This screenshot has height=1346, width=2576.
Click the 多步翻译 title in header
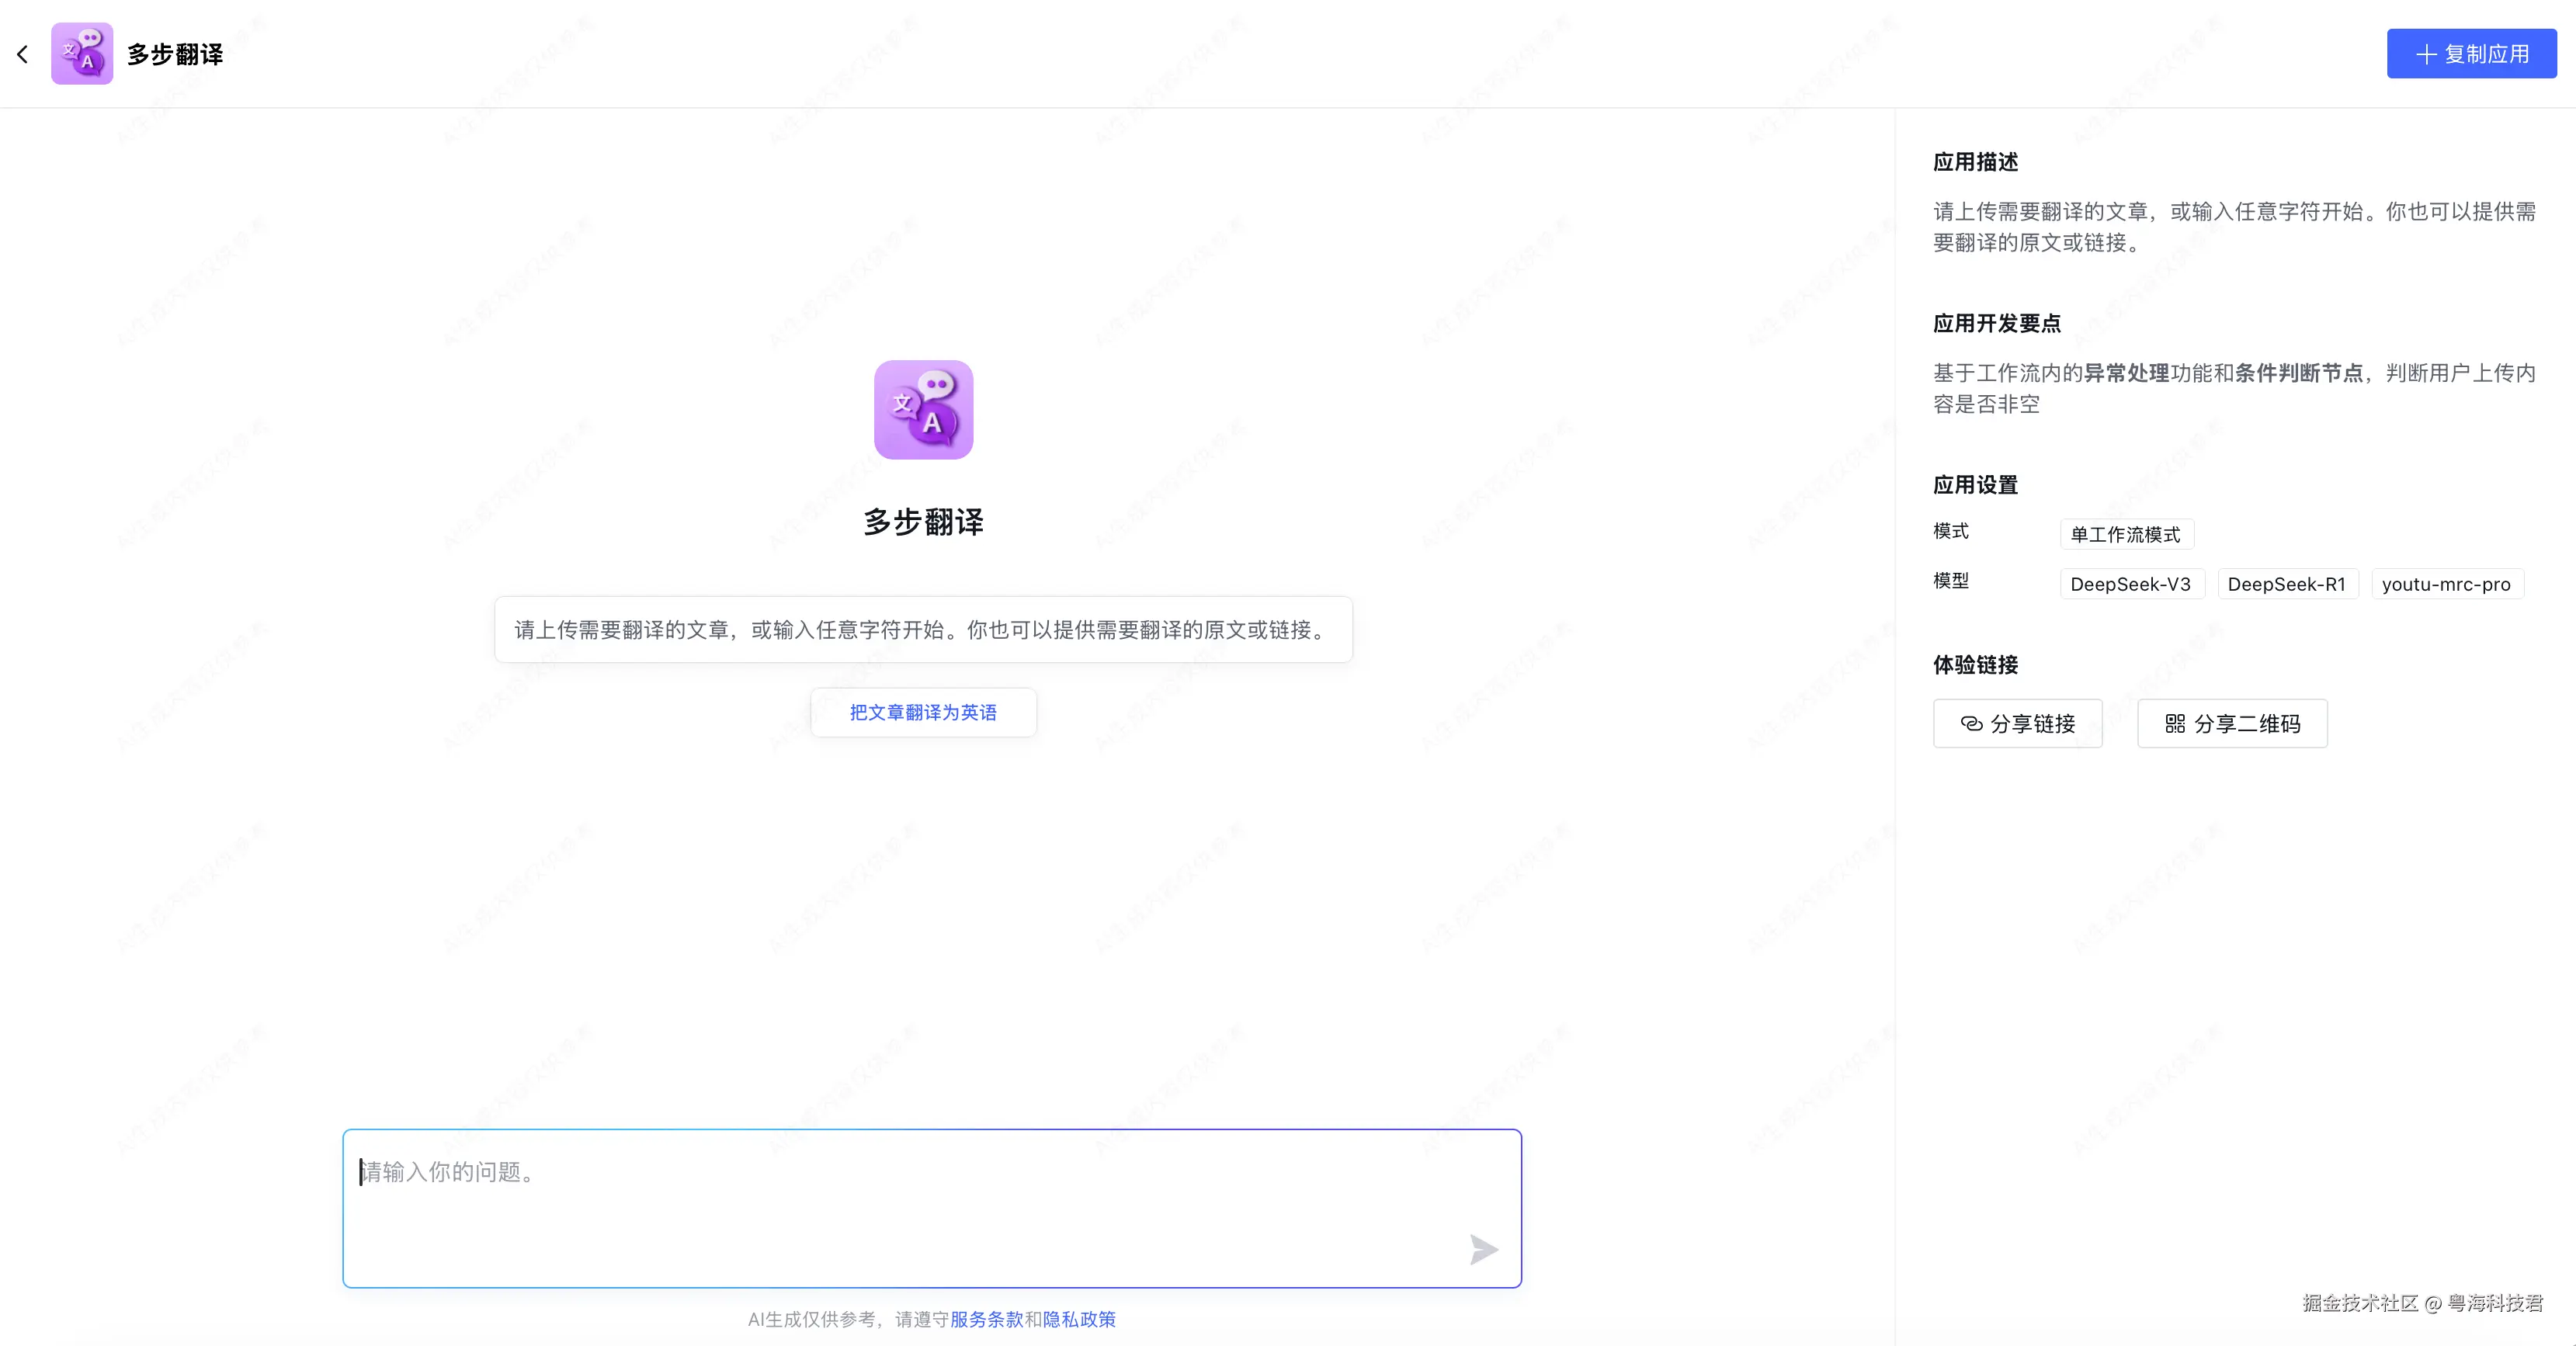175,54
